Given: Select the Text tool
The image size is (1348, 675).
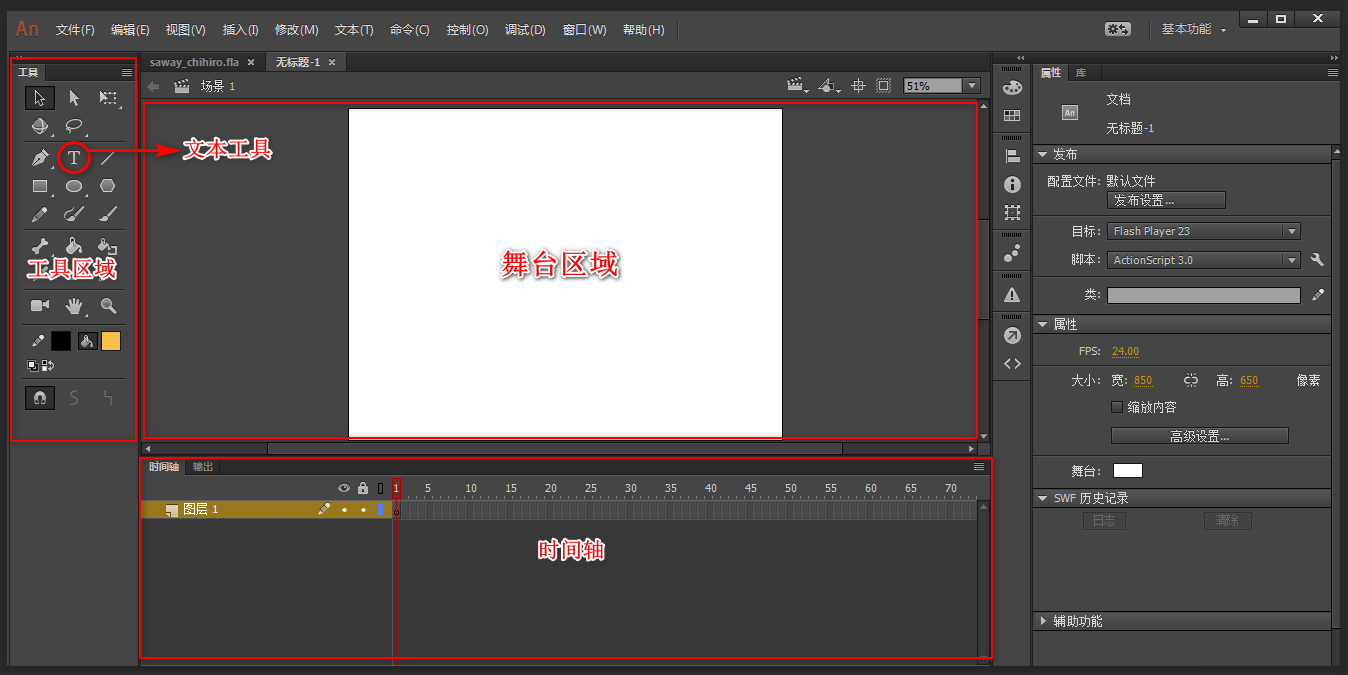Looking at the screenshot, I should pyautogui.click(x=74, y=158).
